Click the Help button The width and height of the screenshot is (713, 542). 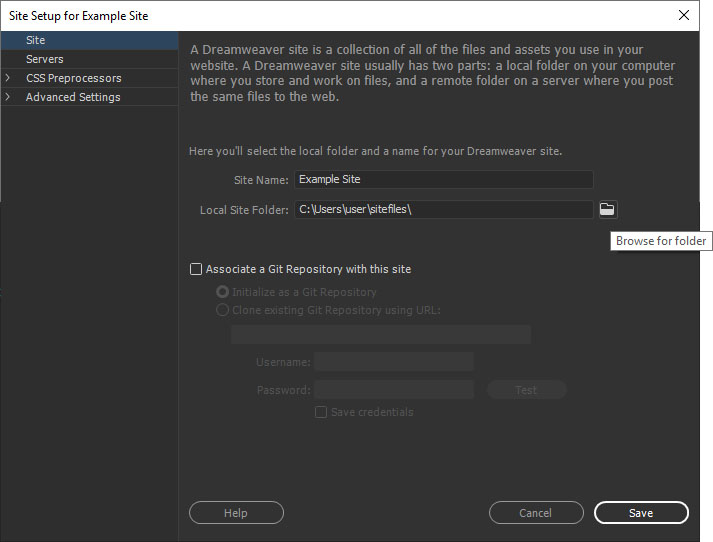click(x=236, y=513)
